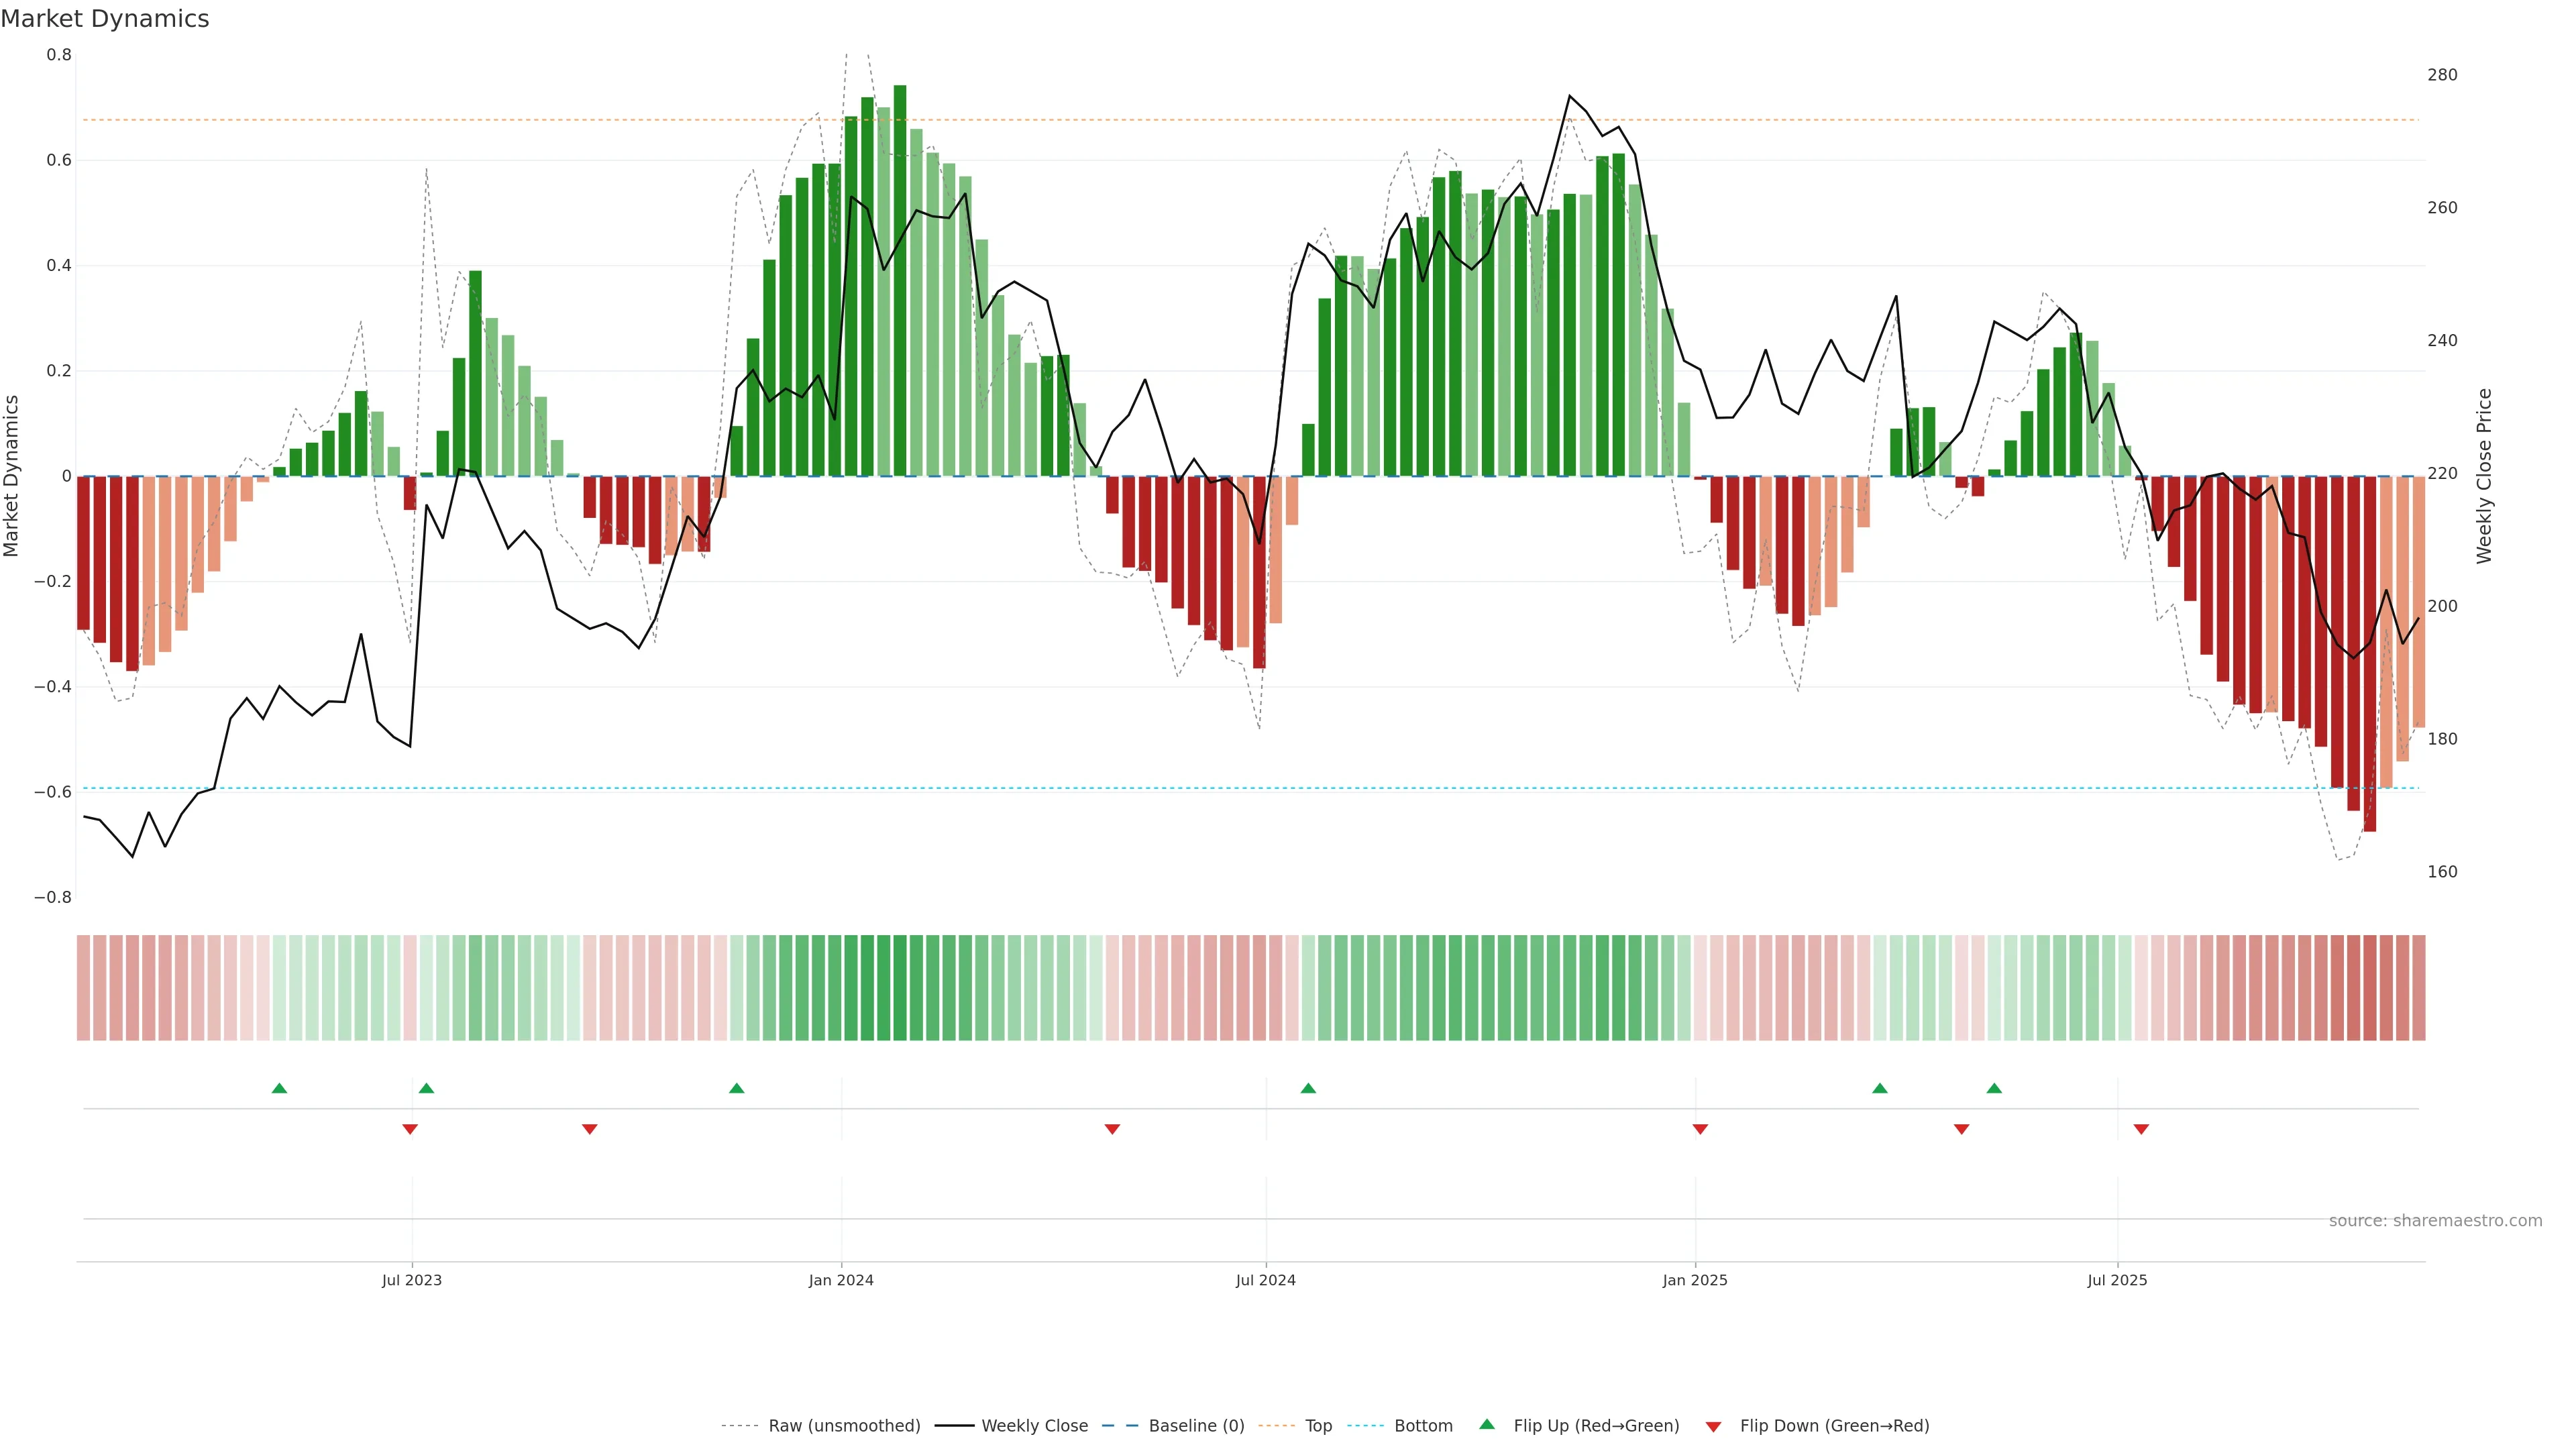Screen dimensions: 2576x1449
Task: Click the last green flip-up triangle marker
Action: coord(1994,1088)
